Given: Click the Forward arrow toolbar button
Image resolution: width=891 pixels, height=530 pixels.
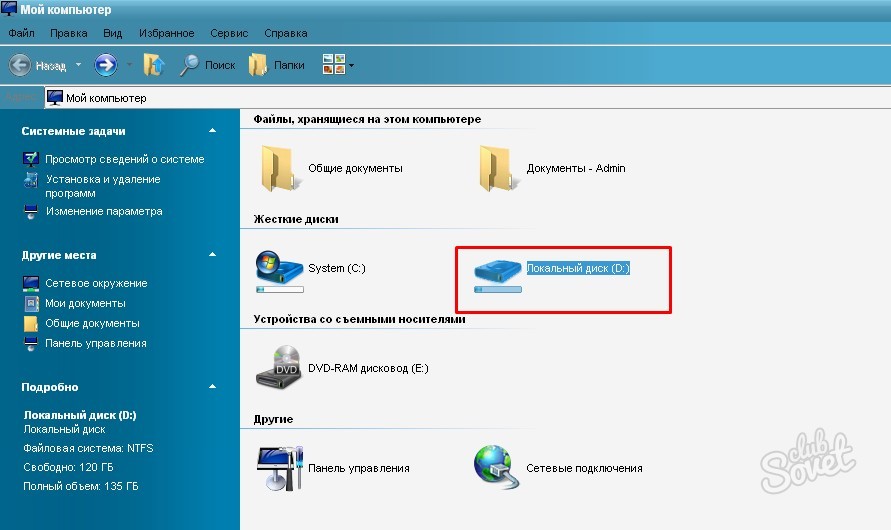Looking at the screenshot, I should click(106, 65).
